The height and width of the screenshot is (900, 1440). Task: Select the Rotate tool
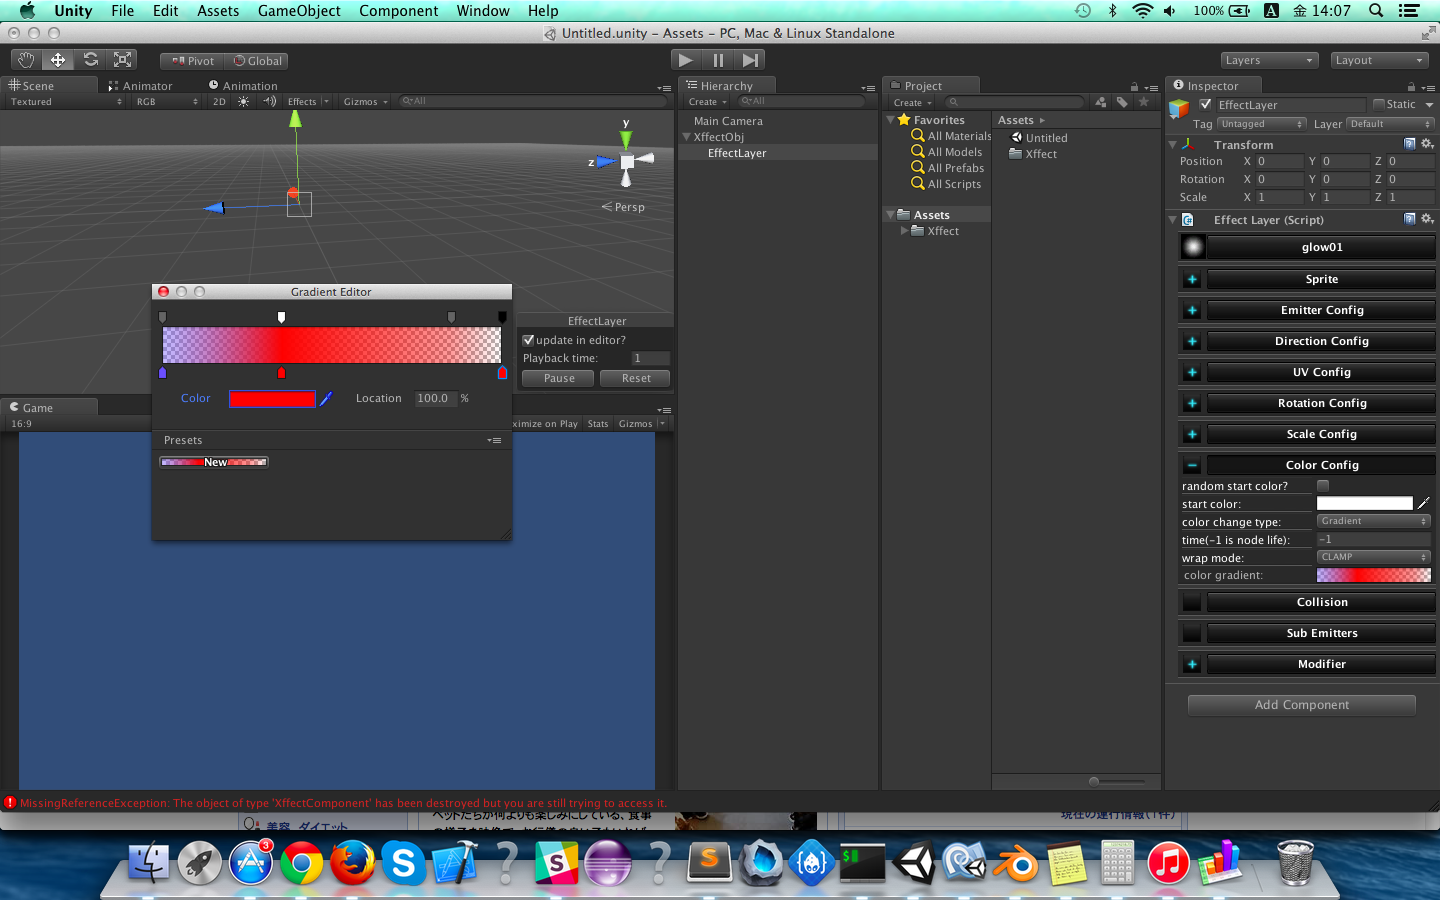click(x=90, y=60)
